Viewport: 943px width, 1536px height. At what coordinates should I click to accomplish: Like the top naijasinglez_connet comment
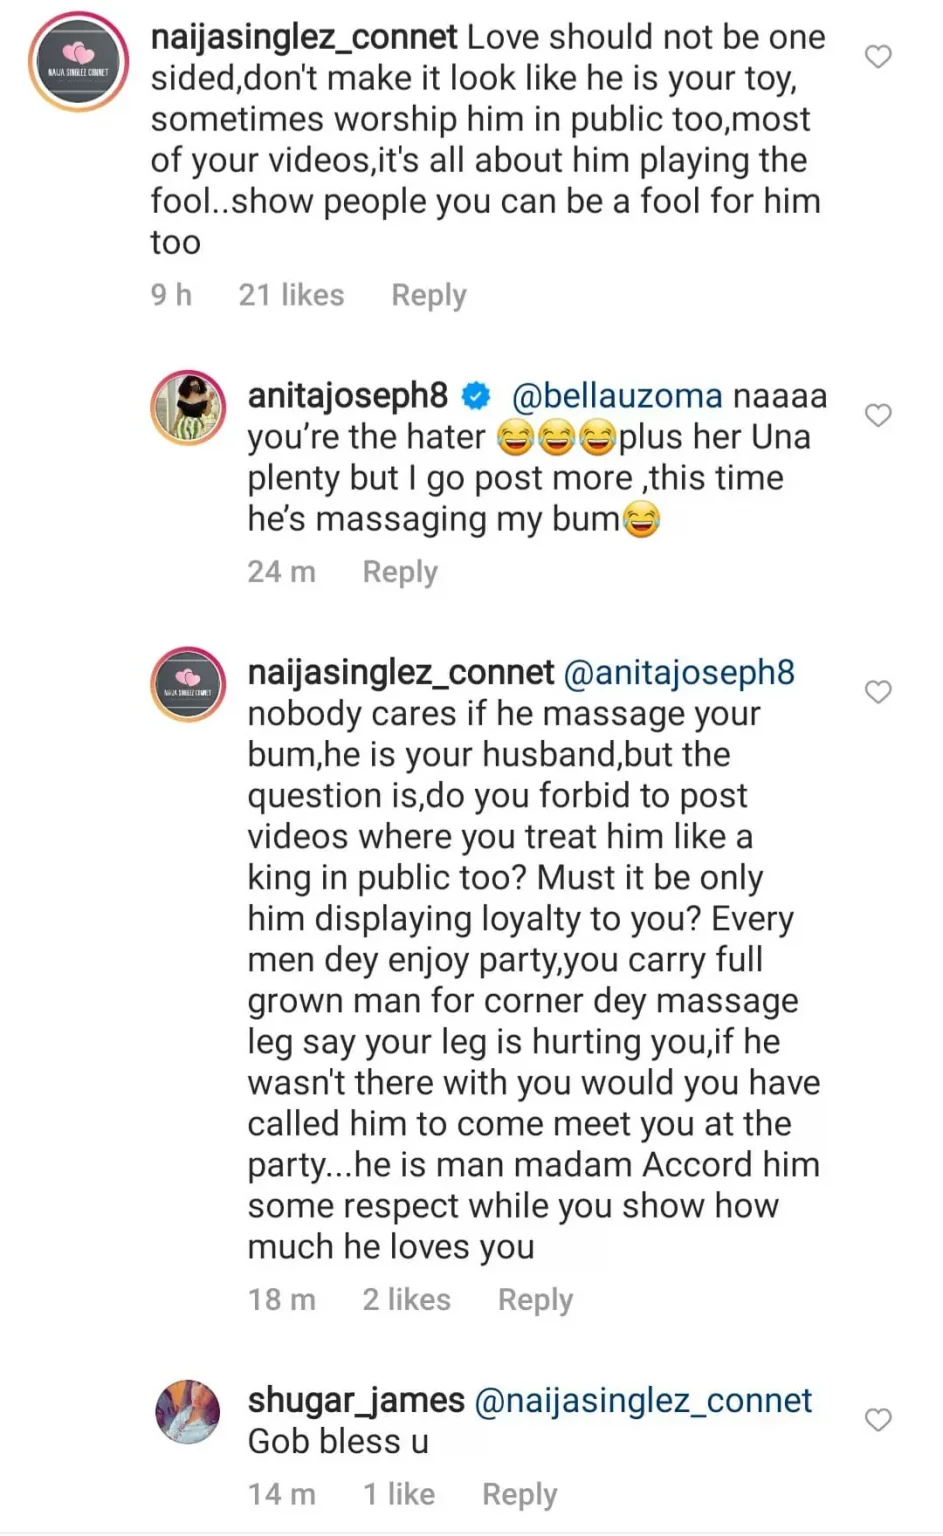(877, 57)
